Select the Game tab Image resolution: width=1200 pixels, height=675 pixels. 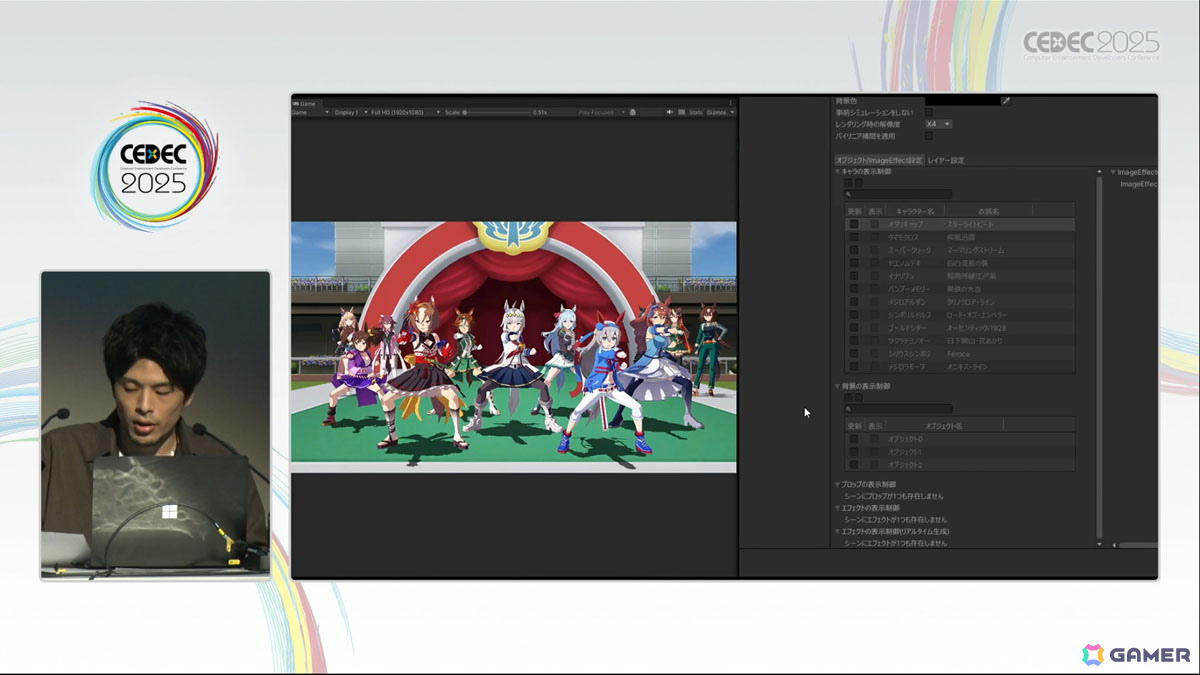pos(305,102)
